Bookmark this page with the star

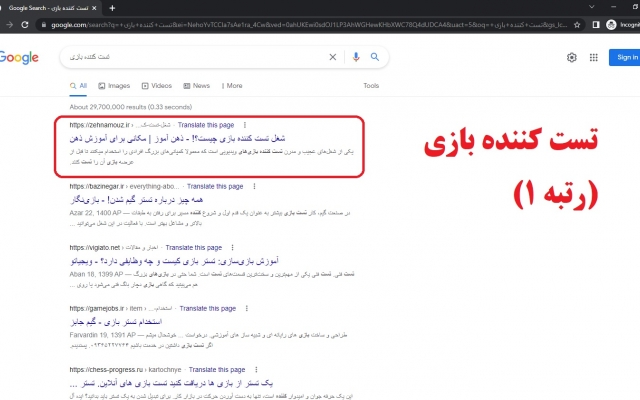(x=577, y=25)
